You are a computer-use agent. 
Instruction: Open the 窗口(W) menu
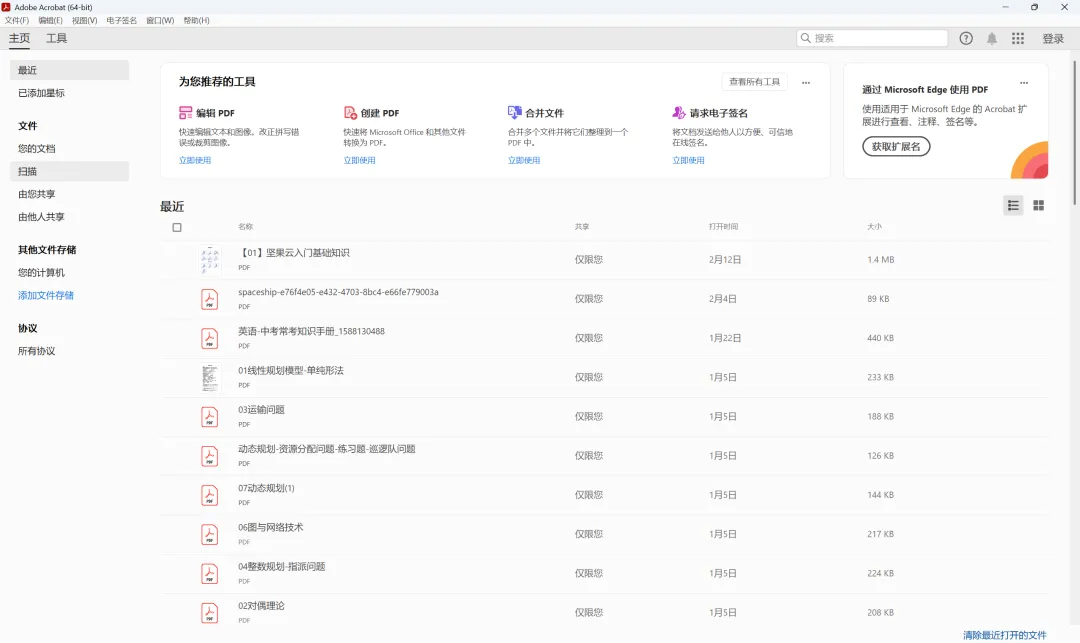coord(160,21)
